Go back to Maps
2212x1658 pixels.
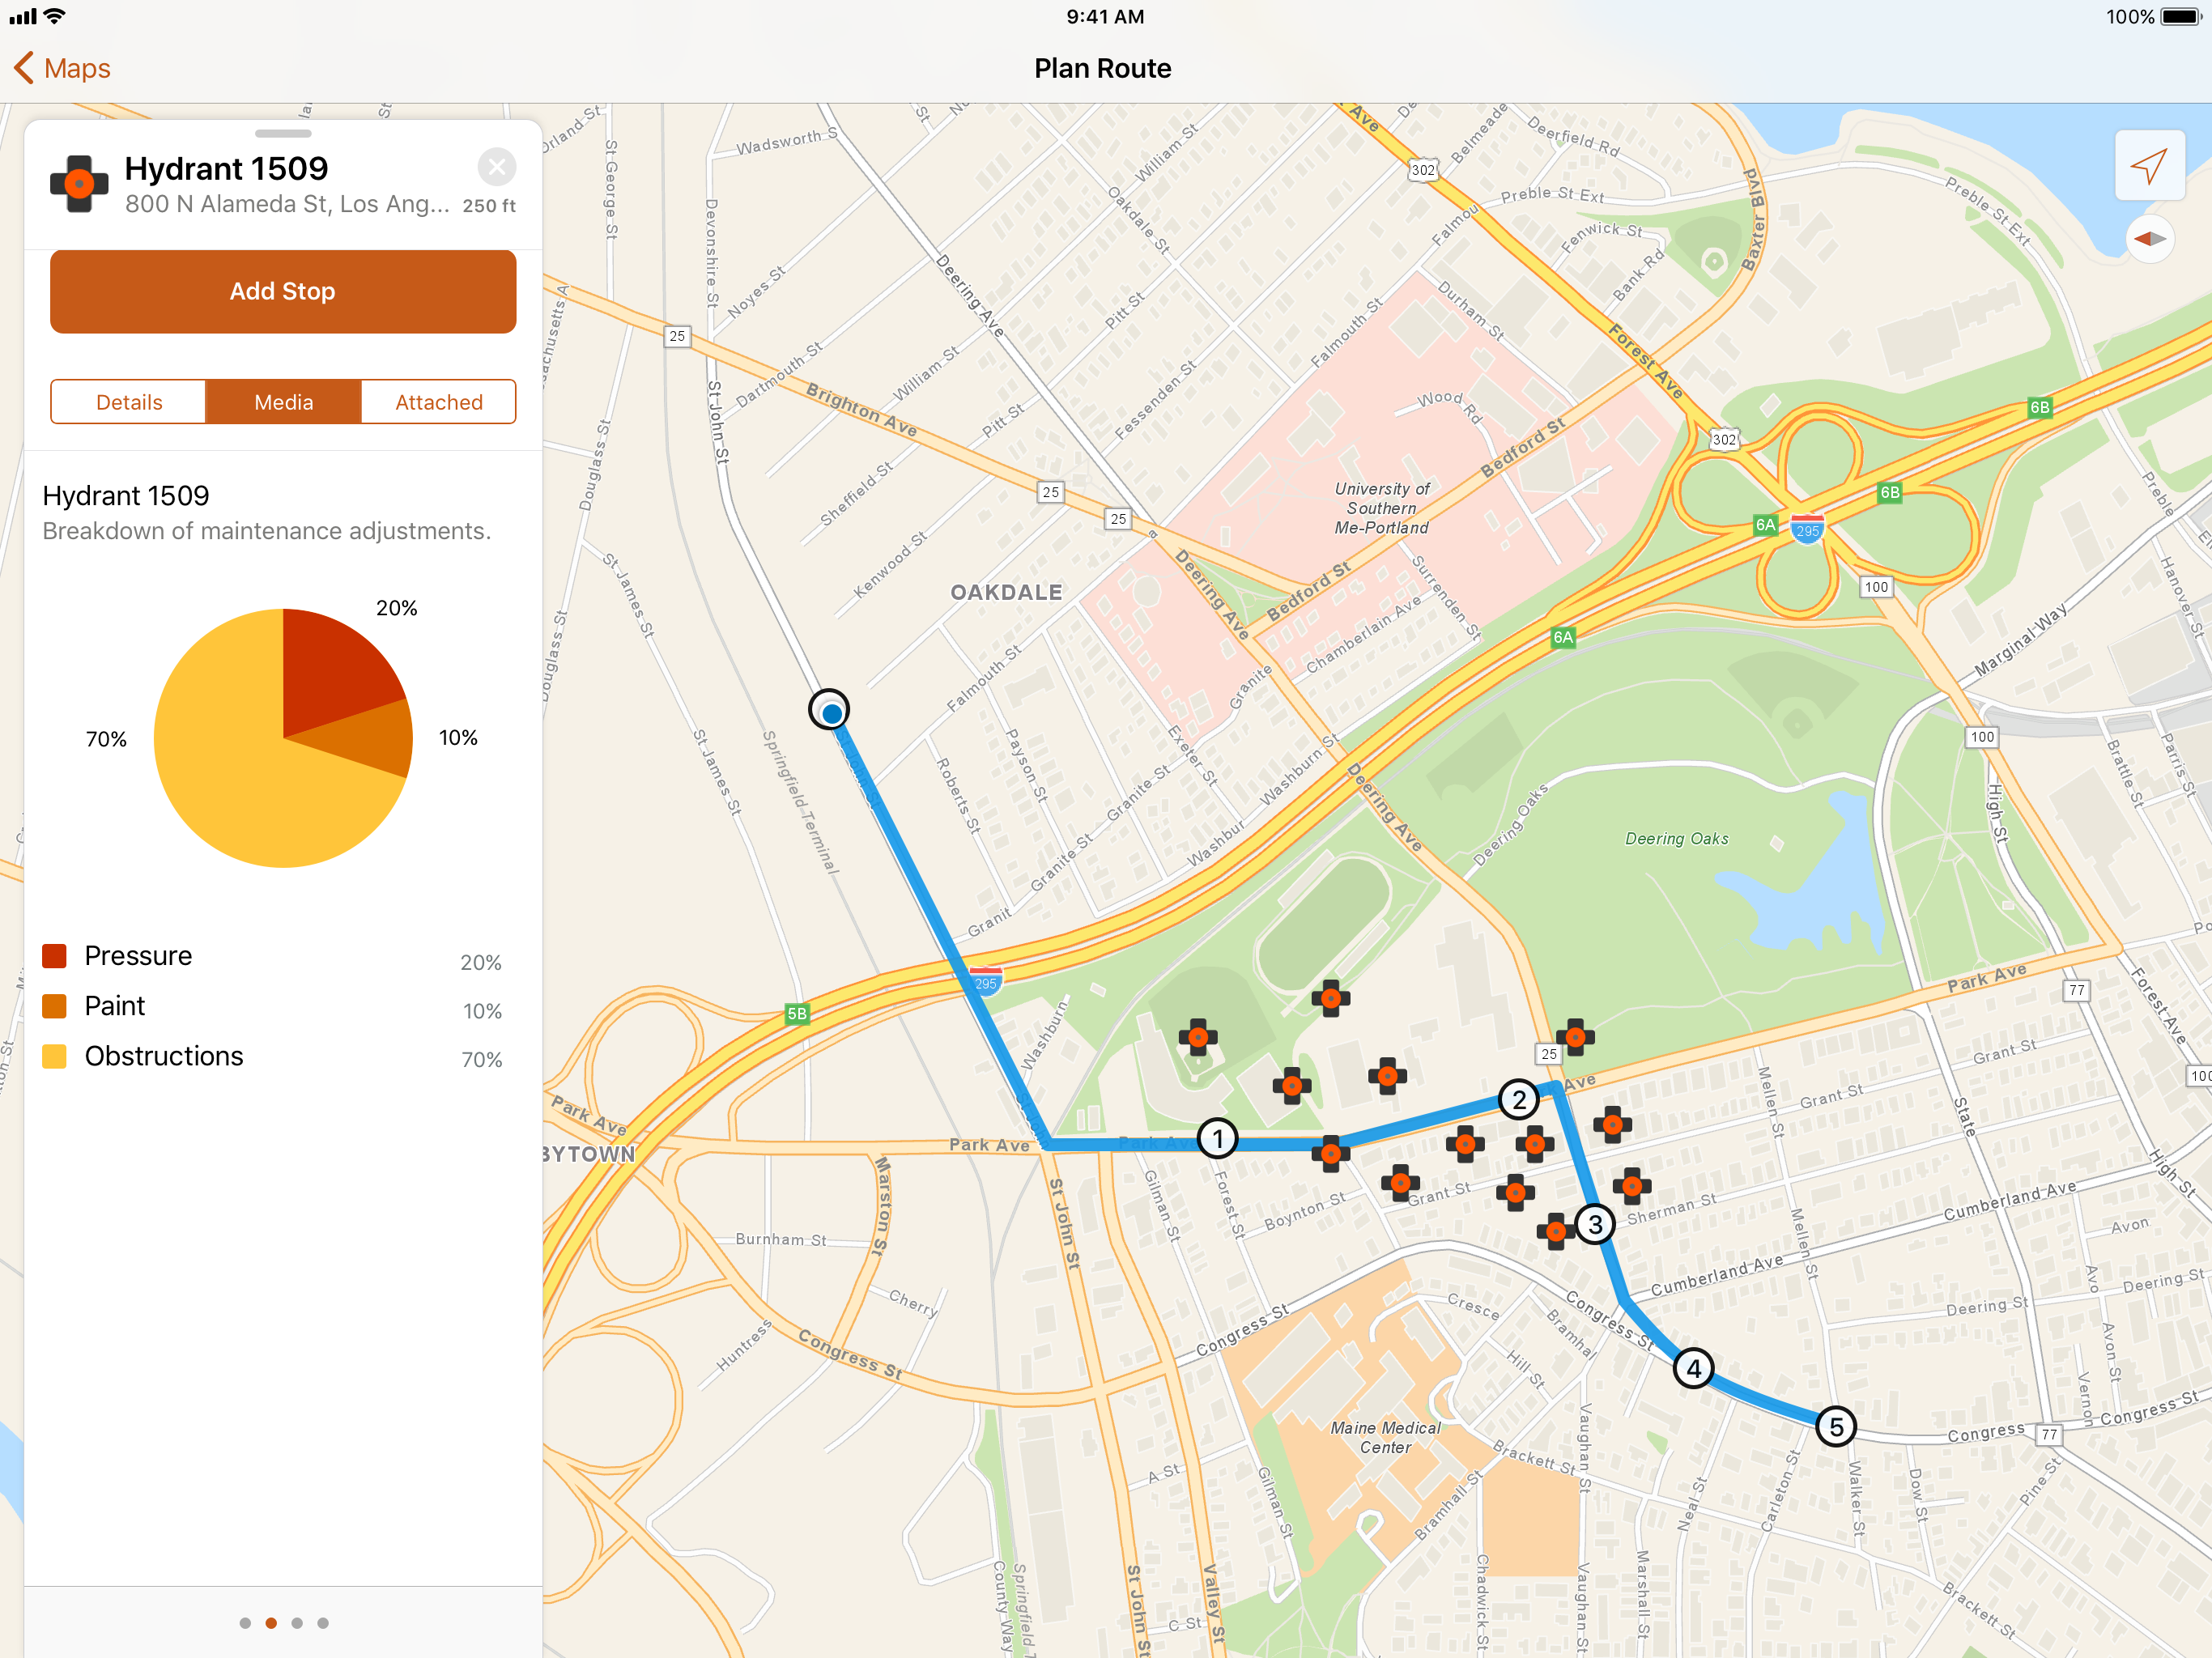(x=63, y=68)
